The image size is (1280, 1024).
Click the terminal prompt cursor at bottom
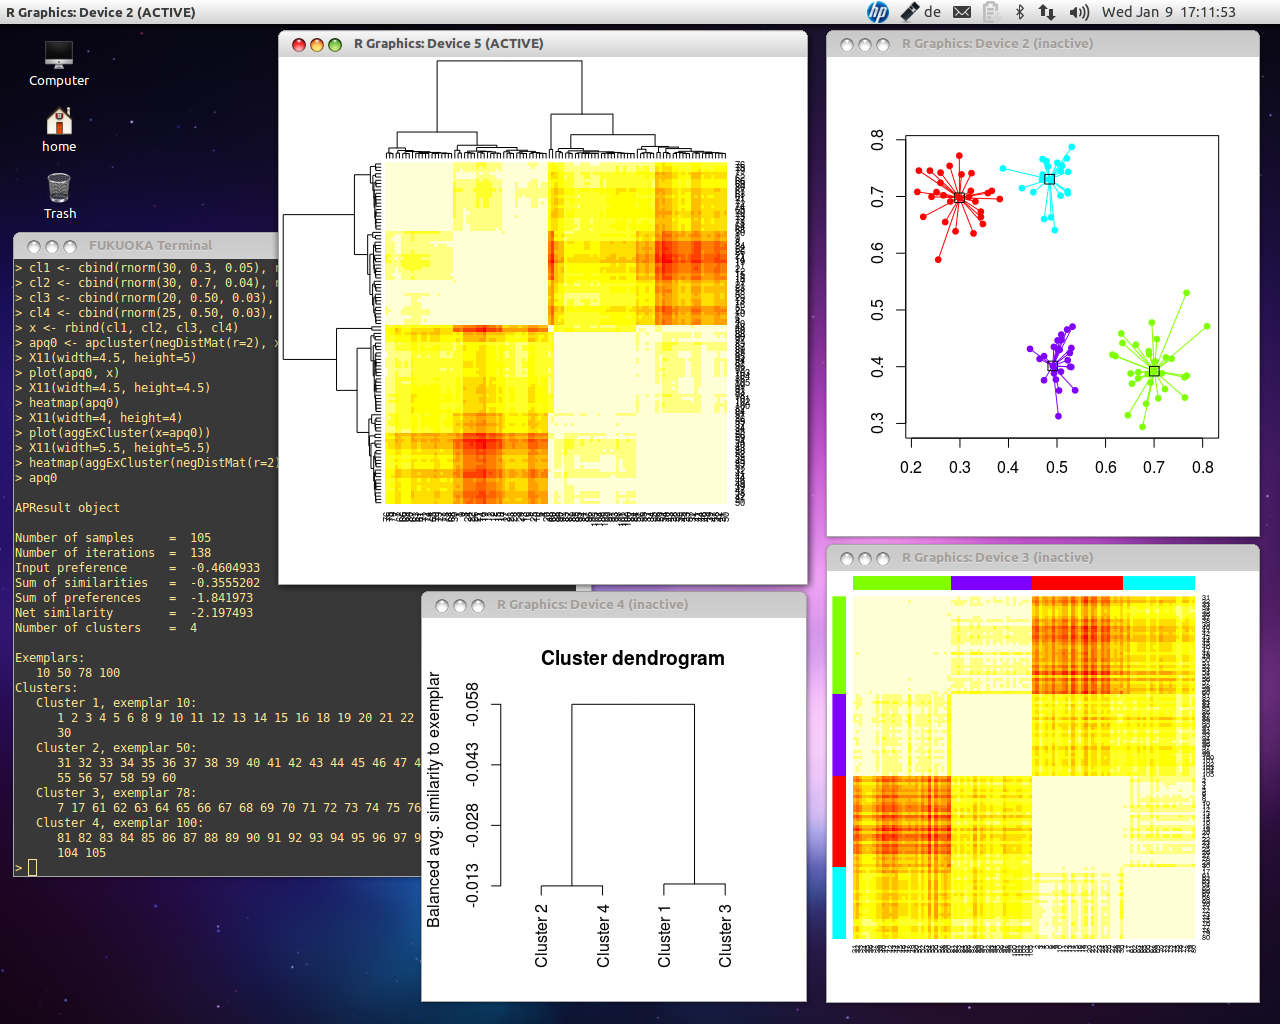32,867
